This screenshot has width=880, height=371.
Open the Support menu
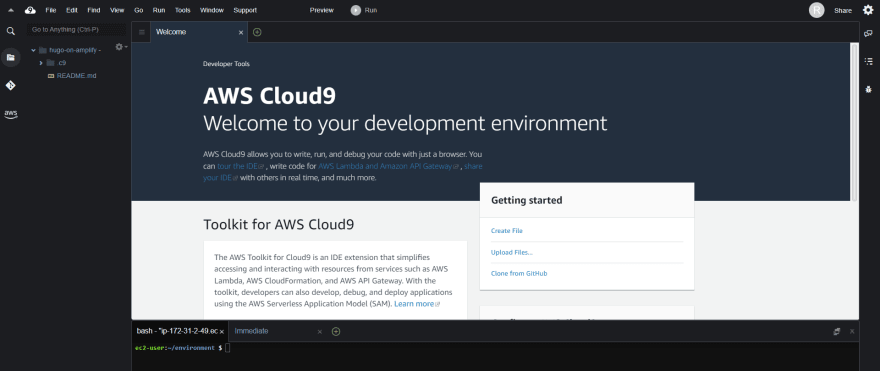(245, 10)
